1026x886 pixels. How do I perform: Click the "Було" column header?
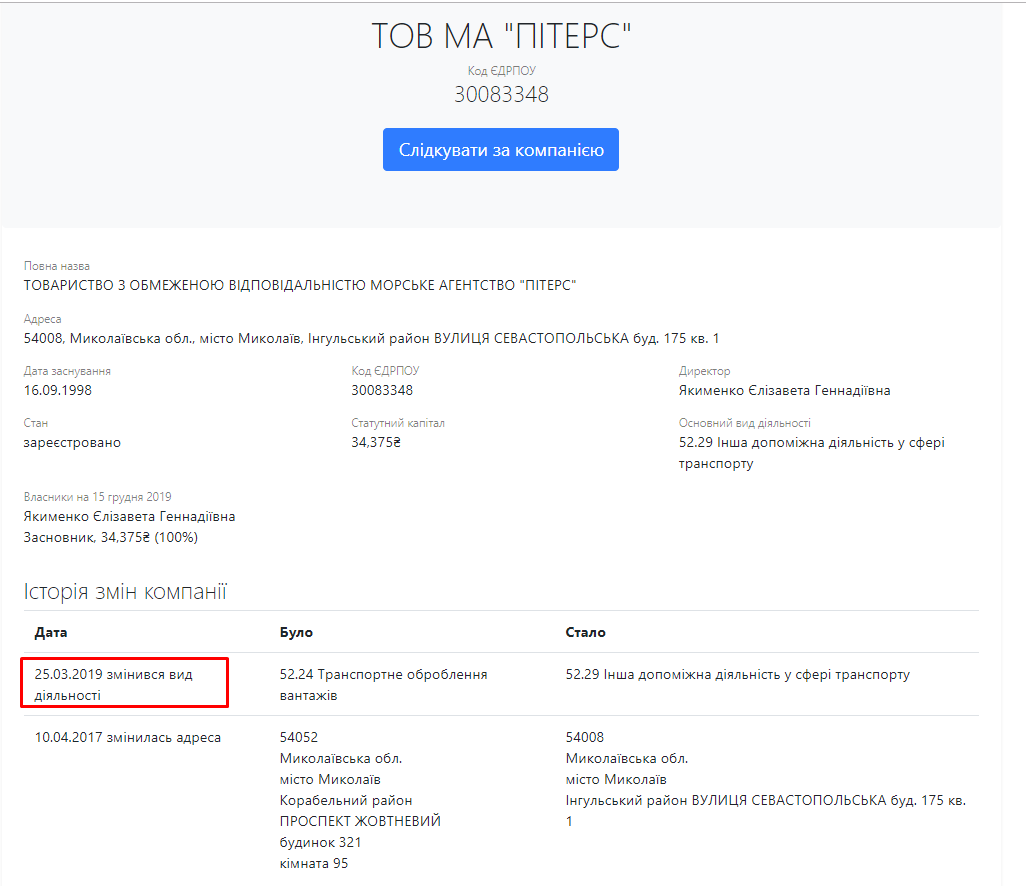(296, 632)
